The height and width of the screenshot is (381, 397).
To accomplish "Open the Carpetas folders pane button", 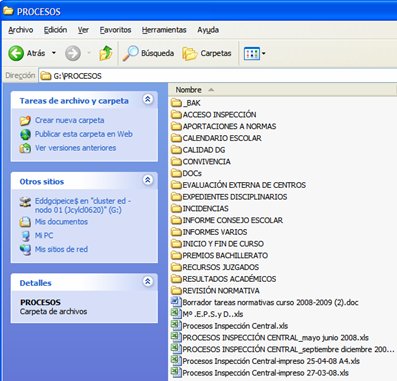I will [207, 53].
